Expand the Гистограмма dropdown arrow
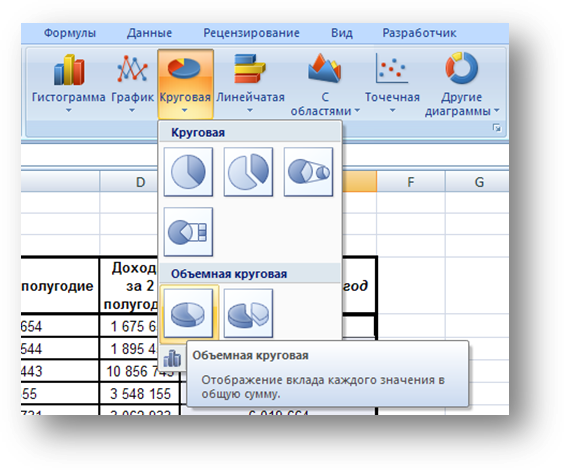Screen dimensions: 564x470 click(69, 111)
